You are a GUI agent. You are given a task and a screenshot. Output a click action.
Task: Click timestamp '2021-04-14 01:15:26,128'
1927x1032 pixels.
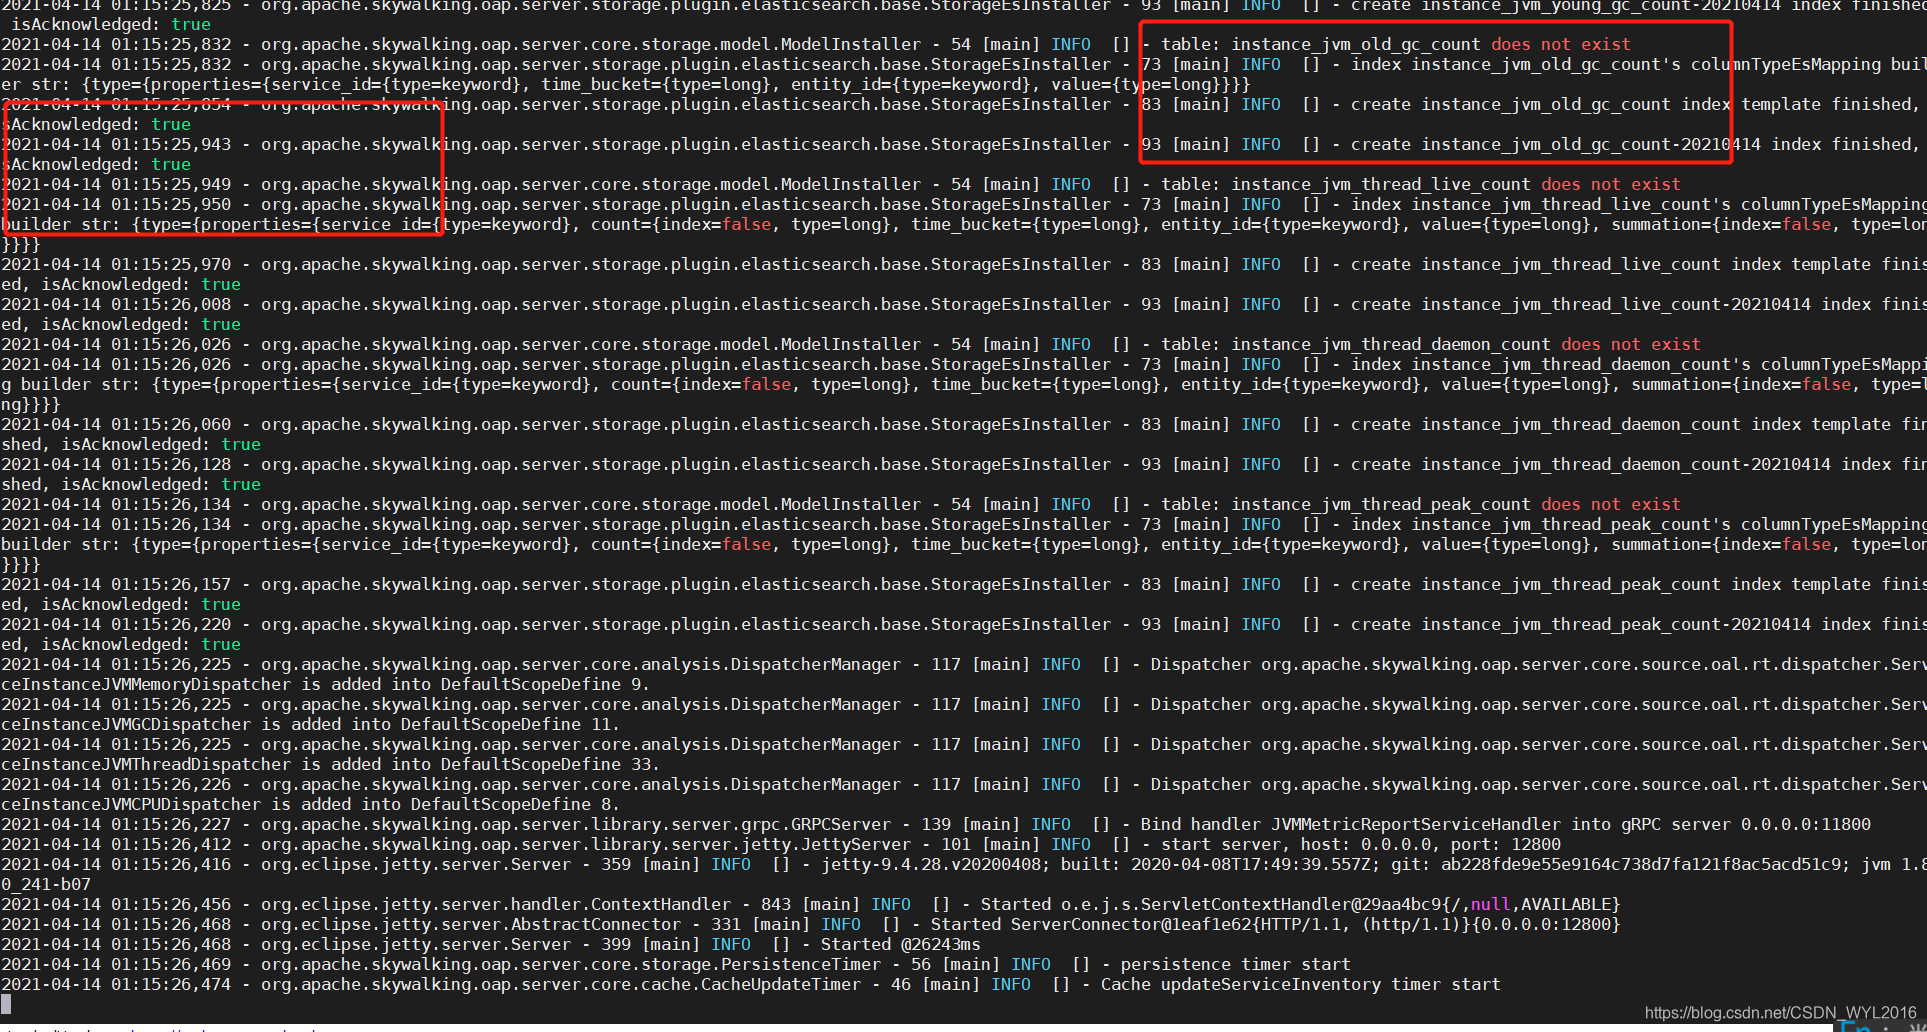point(116,464)
